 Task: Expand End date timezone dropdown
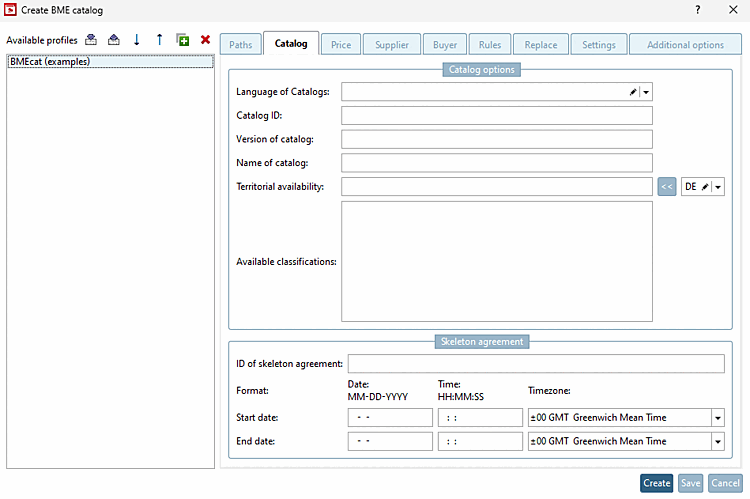(717, 442)
